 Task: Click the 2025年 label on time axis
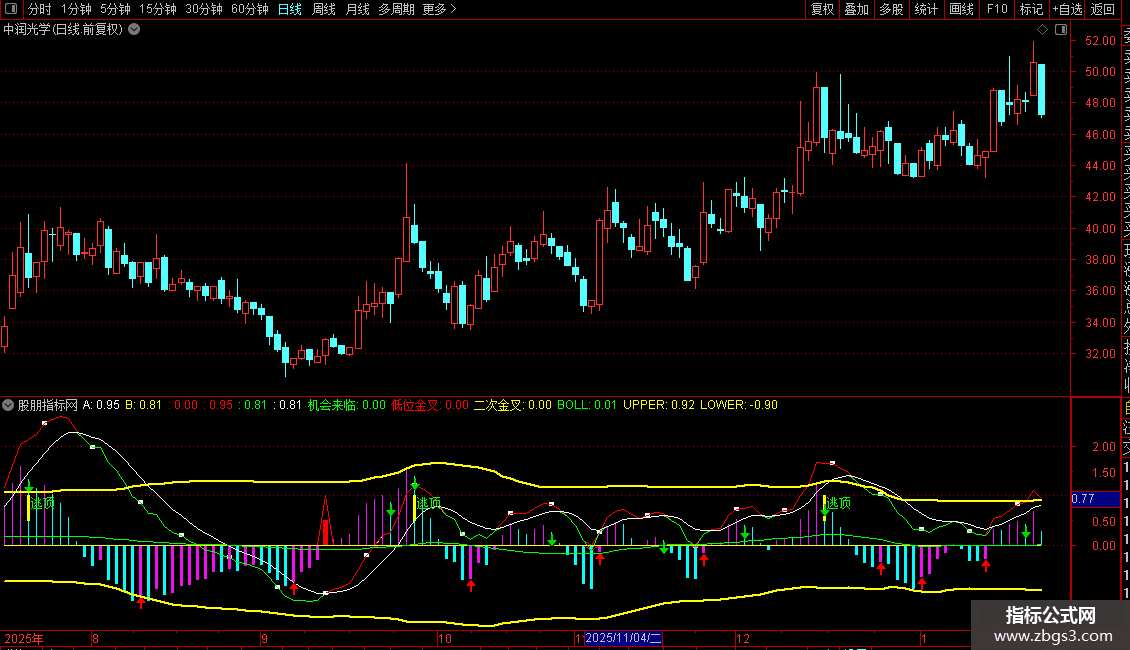pyautogui.click(x=24, y=638)
